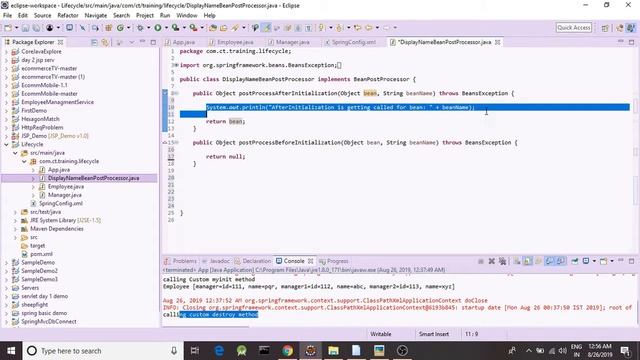Click the Windows taskbar search box
The image size is (640, 360).
click(x=102, y=351)
